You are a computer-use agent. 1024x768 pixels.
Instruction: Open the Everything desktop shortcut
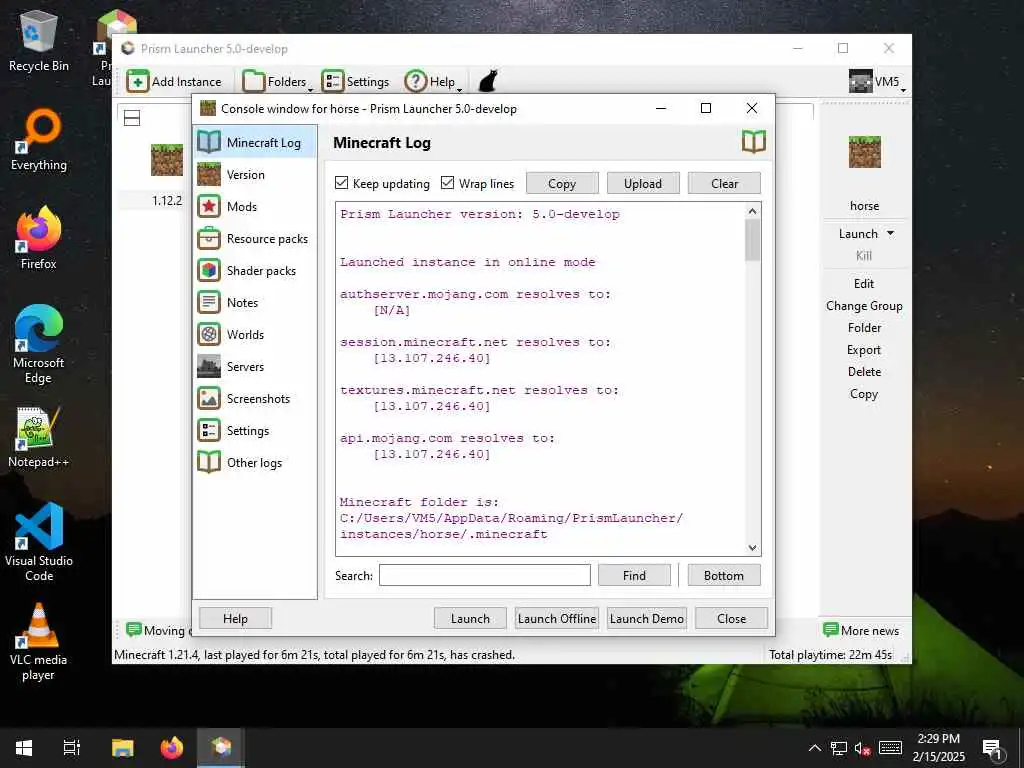(x=39, y=140)
